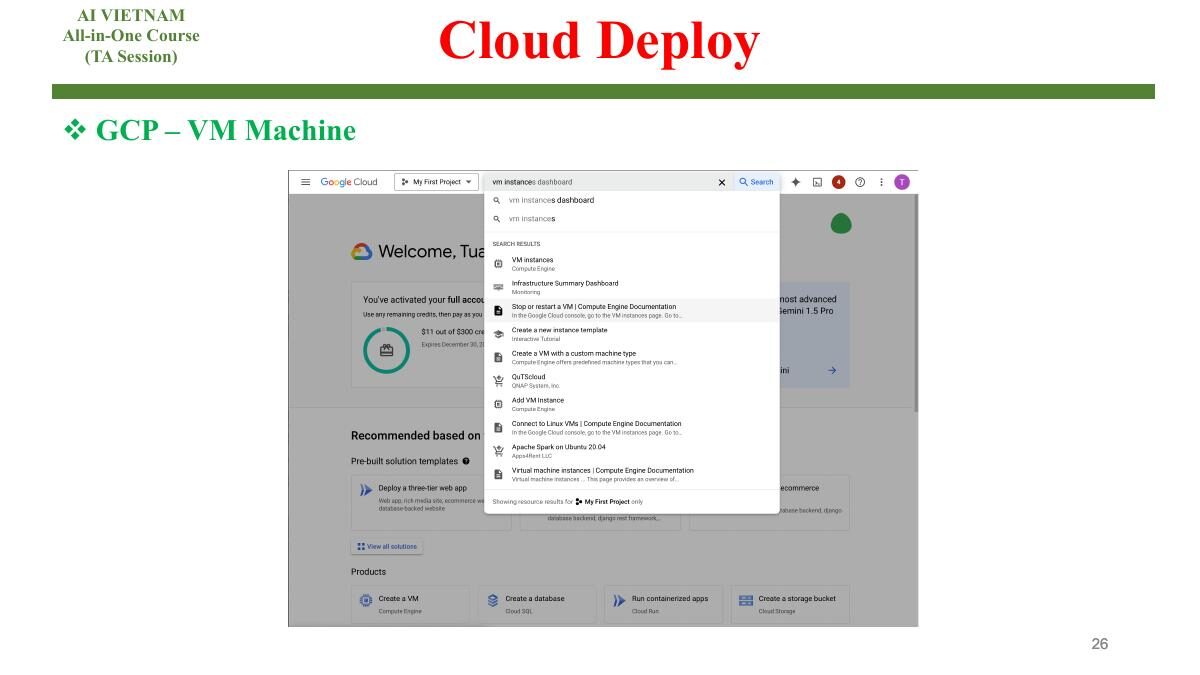Click the blue Search button
Screen dimensions: 1200x675
point(756,182)
